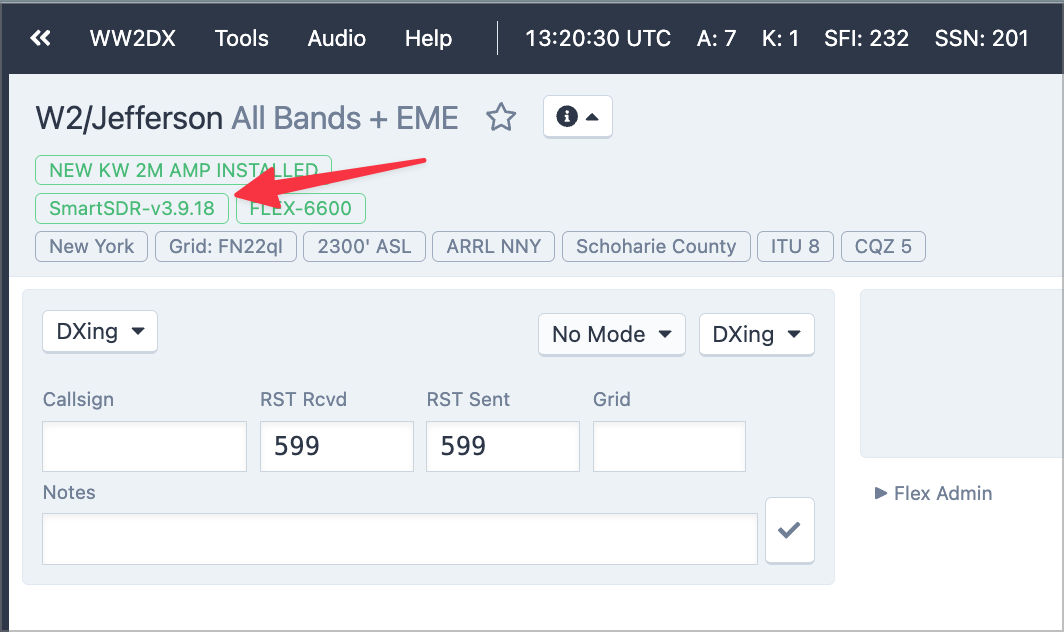This screenshot has width=1064, height=632.
Task: Open the Help menu
Action: click(428, 39)
